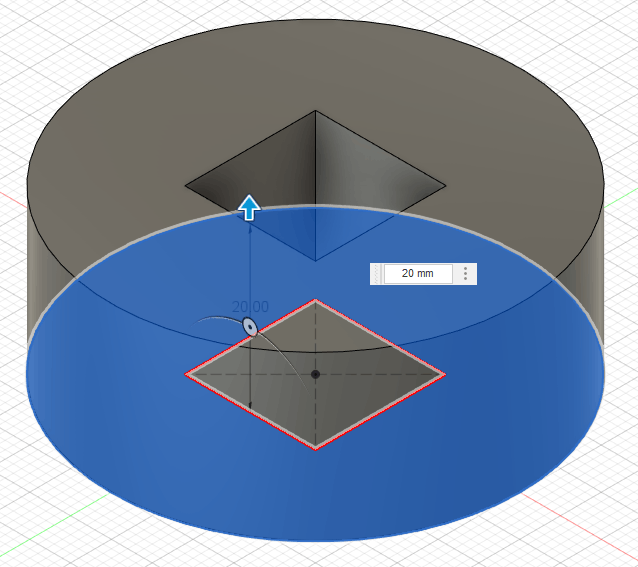
Task: Click the sketch center point of the square
Action: point(315,374)
